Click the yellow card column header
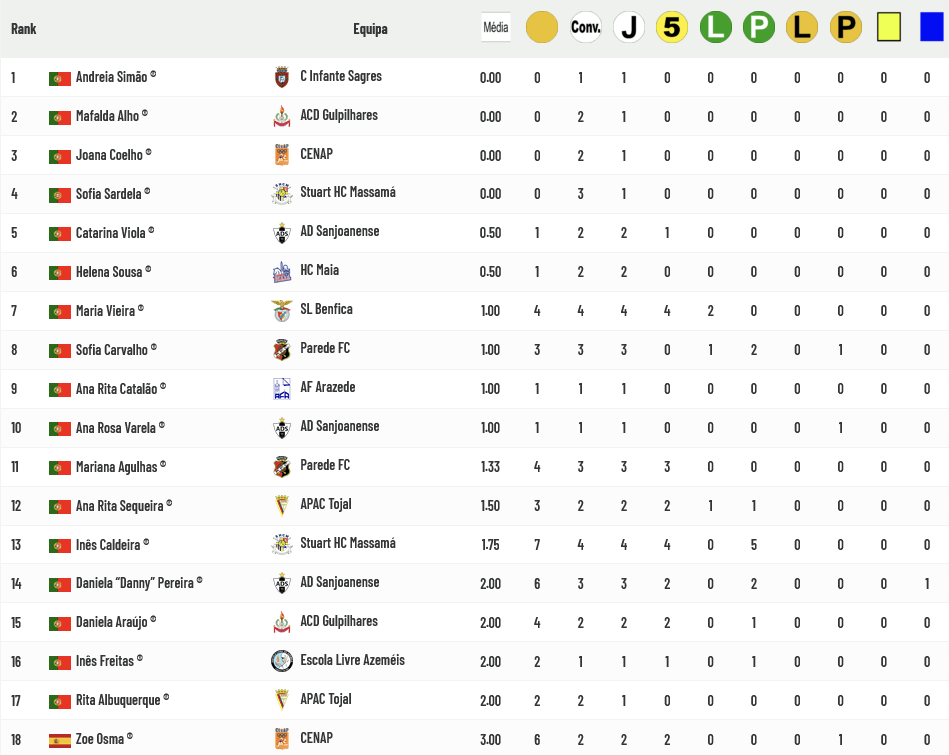 pos(888,28)
